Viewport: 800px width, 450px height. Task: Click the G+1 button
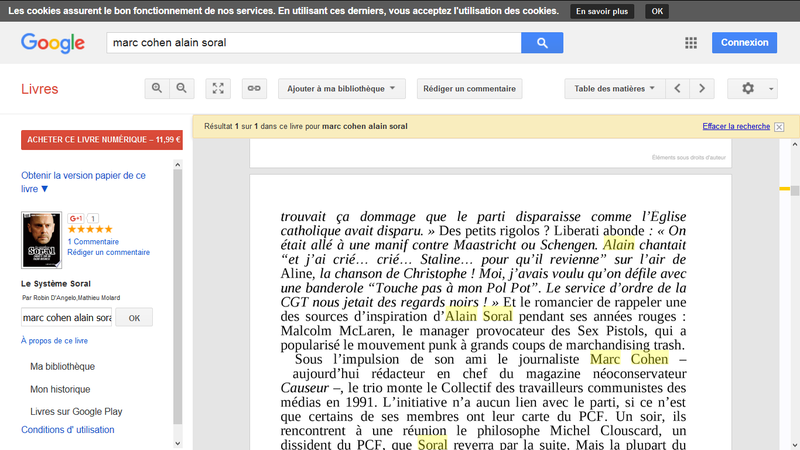point(76,218)
